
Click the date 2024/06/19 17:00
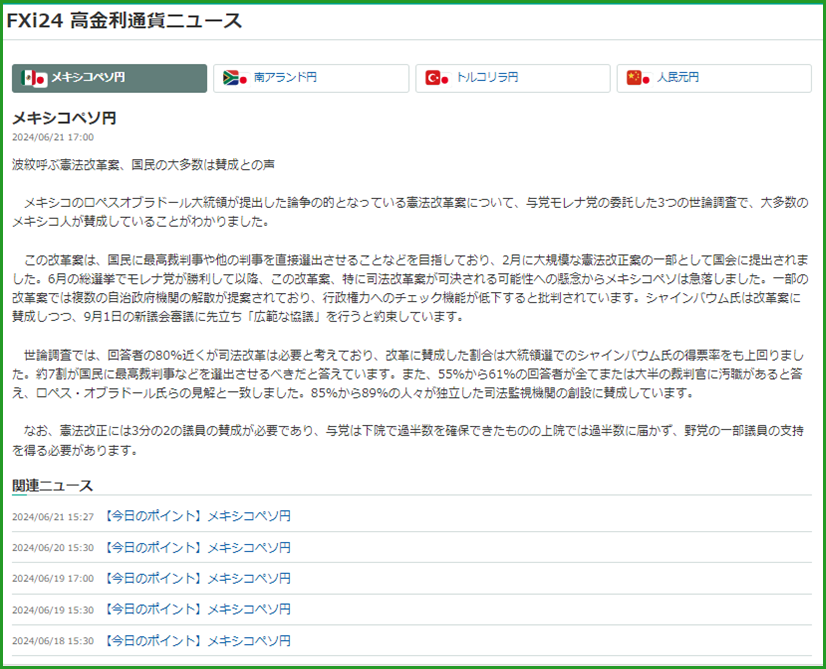point(53,579)
